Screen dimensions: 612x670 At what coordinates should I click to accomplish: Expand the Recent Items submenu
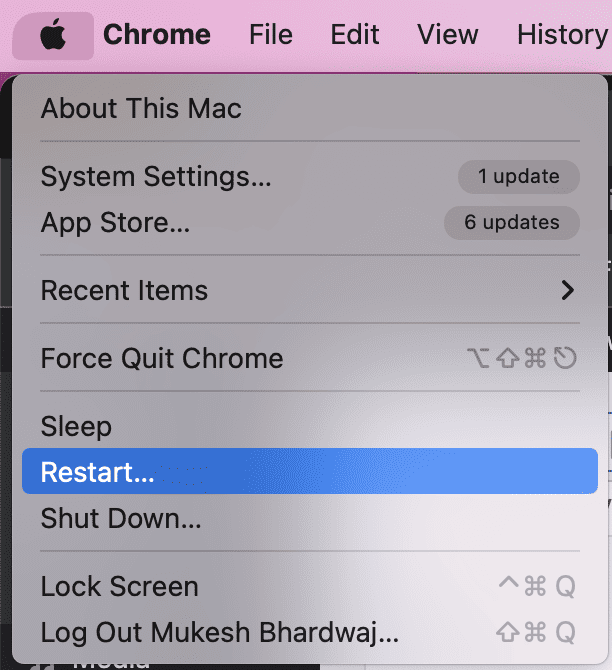(x=124, y=291)
